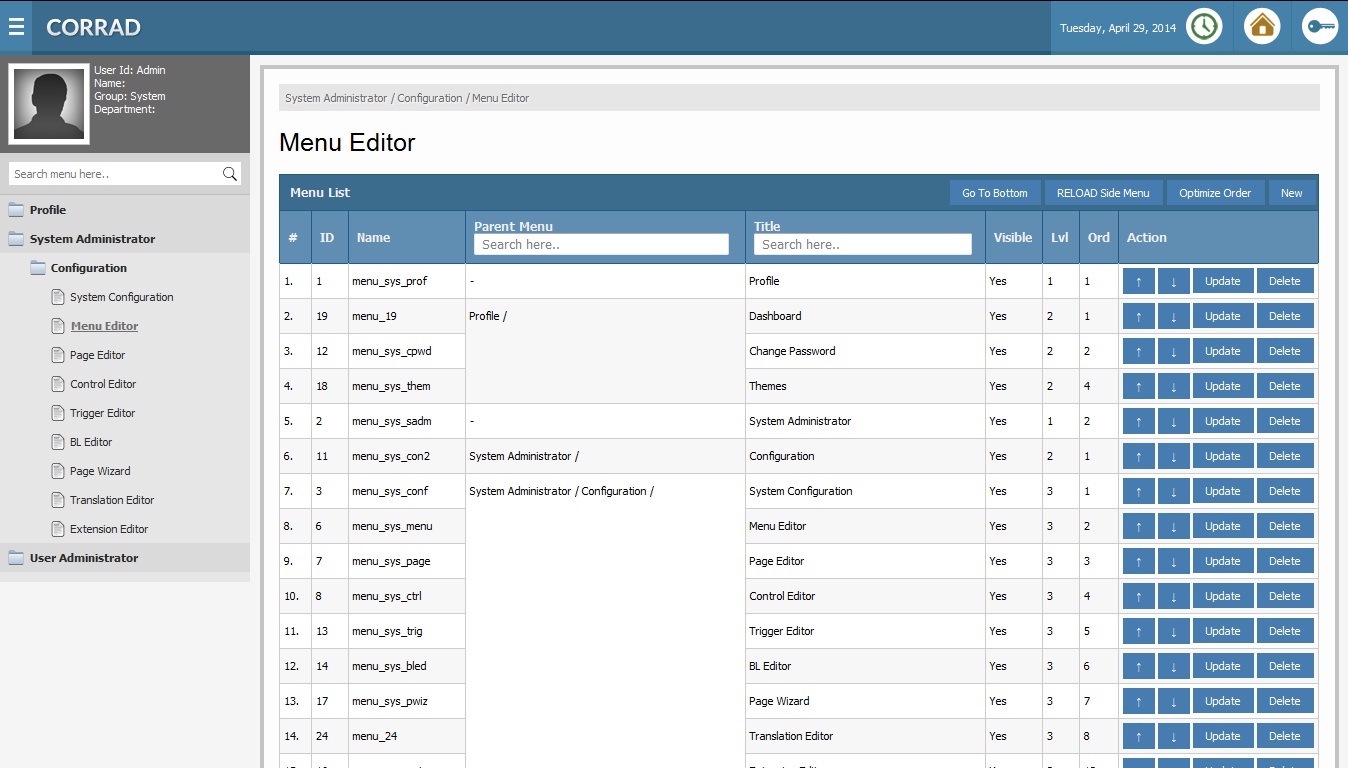Click the clock icon in header
Viewport: 1348px width, 768px height.
pyautogui.click(x=1204, y=27)
